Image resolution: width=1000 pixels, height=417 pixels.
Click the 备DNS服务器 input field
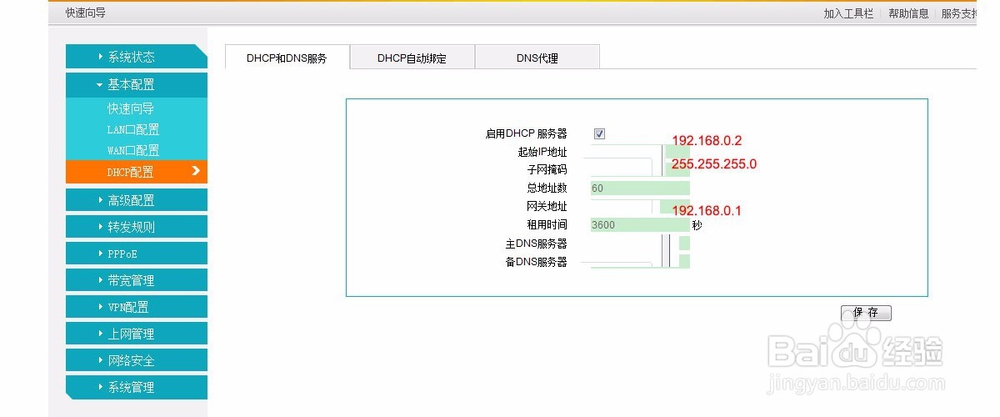coord(640,261)
